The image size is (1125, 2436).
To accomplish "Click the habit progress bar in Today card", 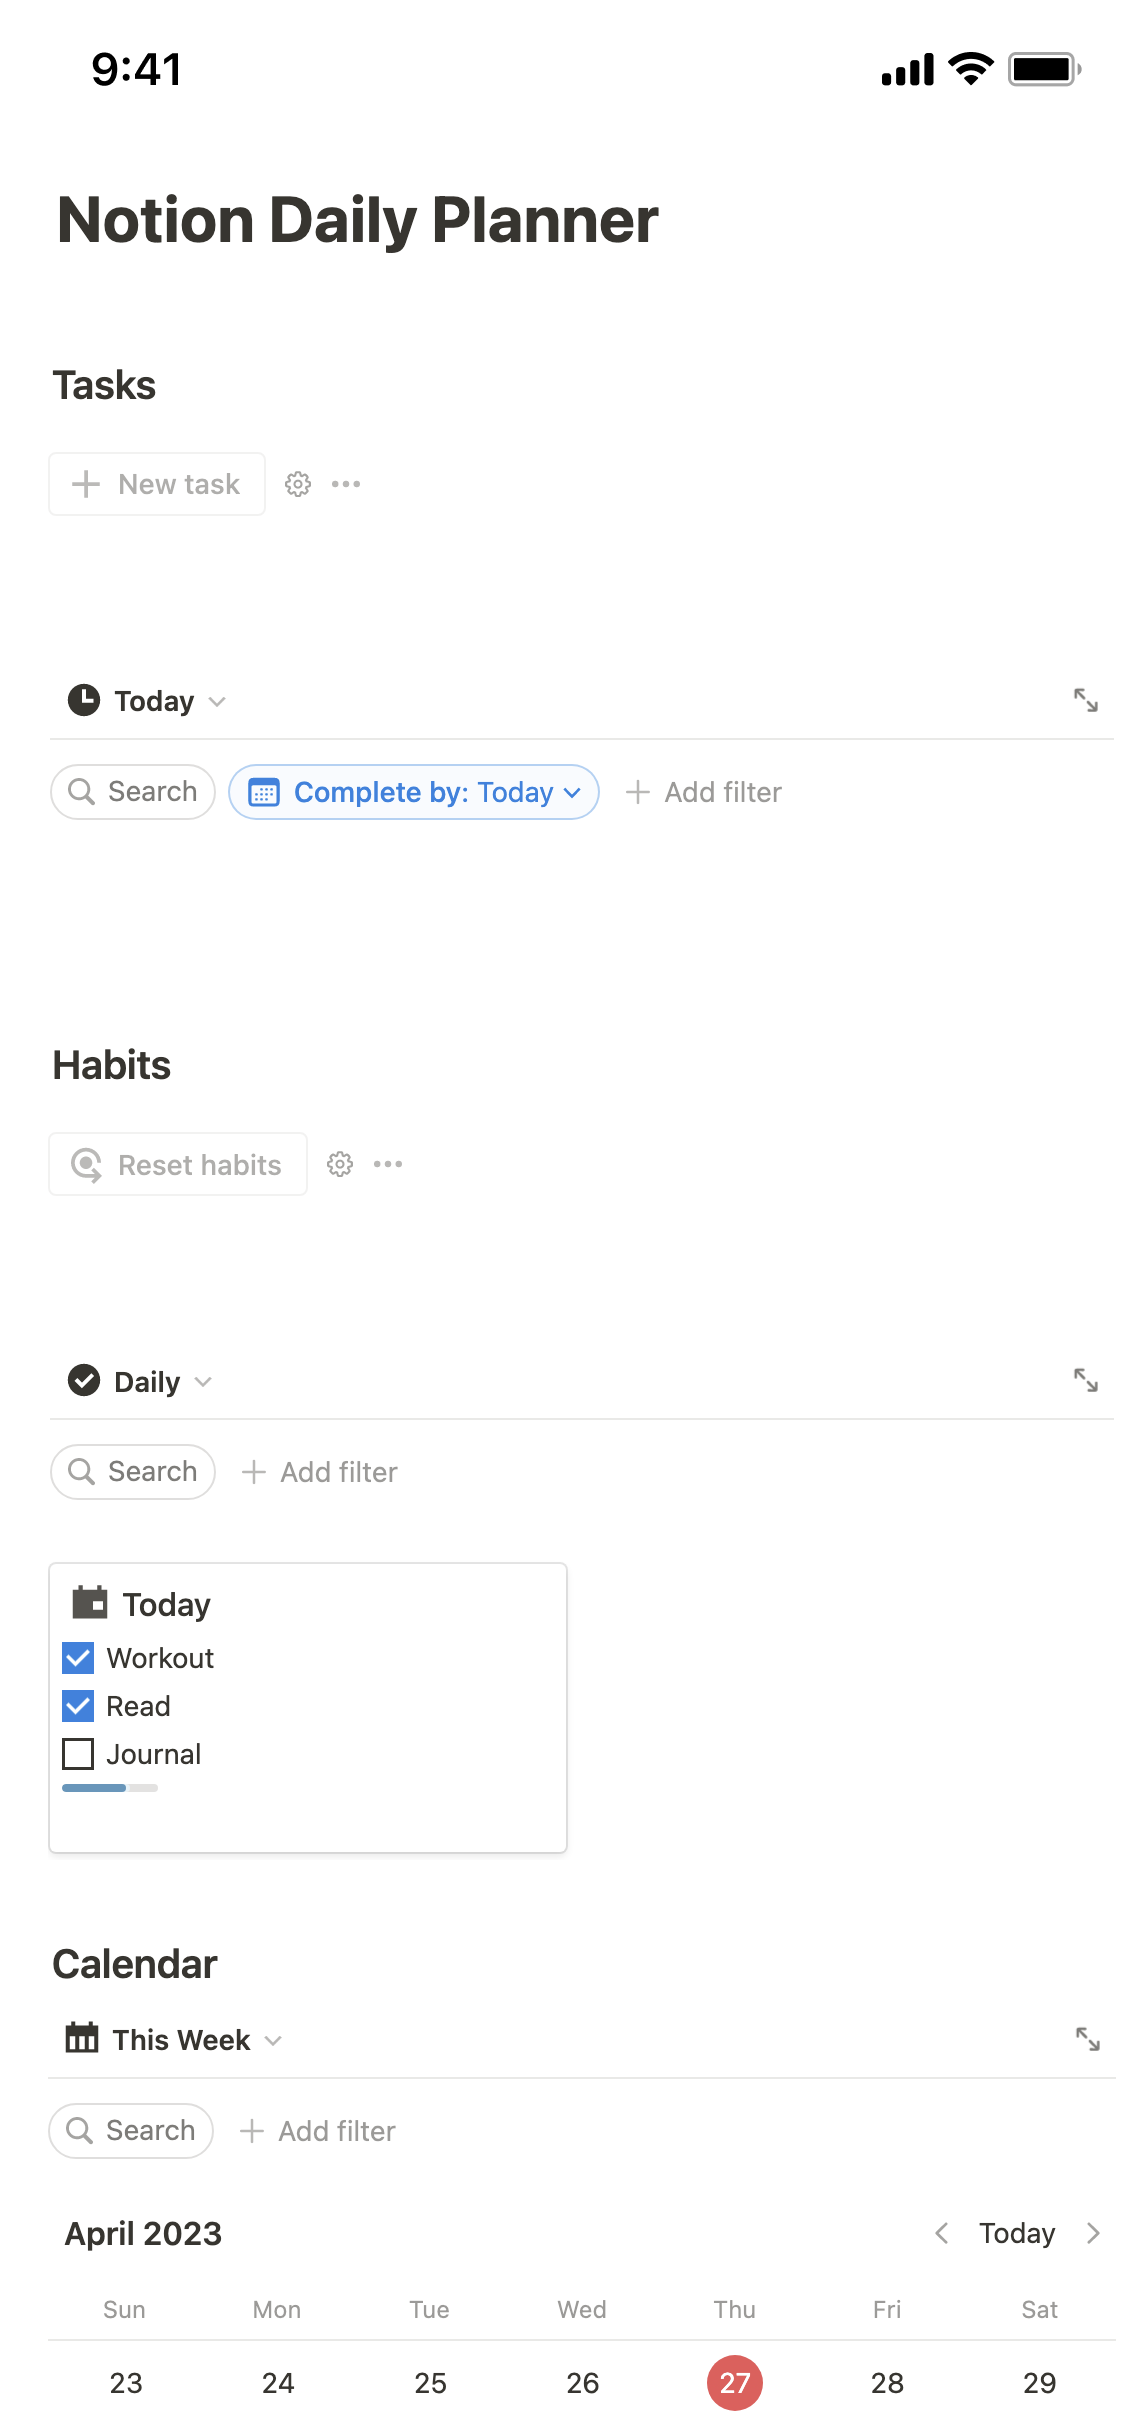I will [110, 1788].
